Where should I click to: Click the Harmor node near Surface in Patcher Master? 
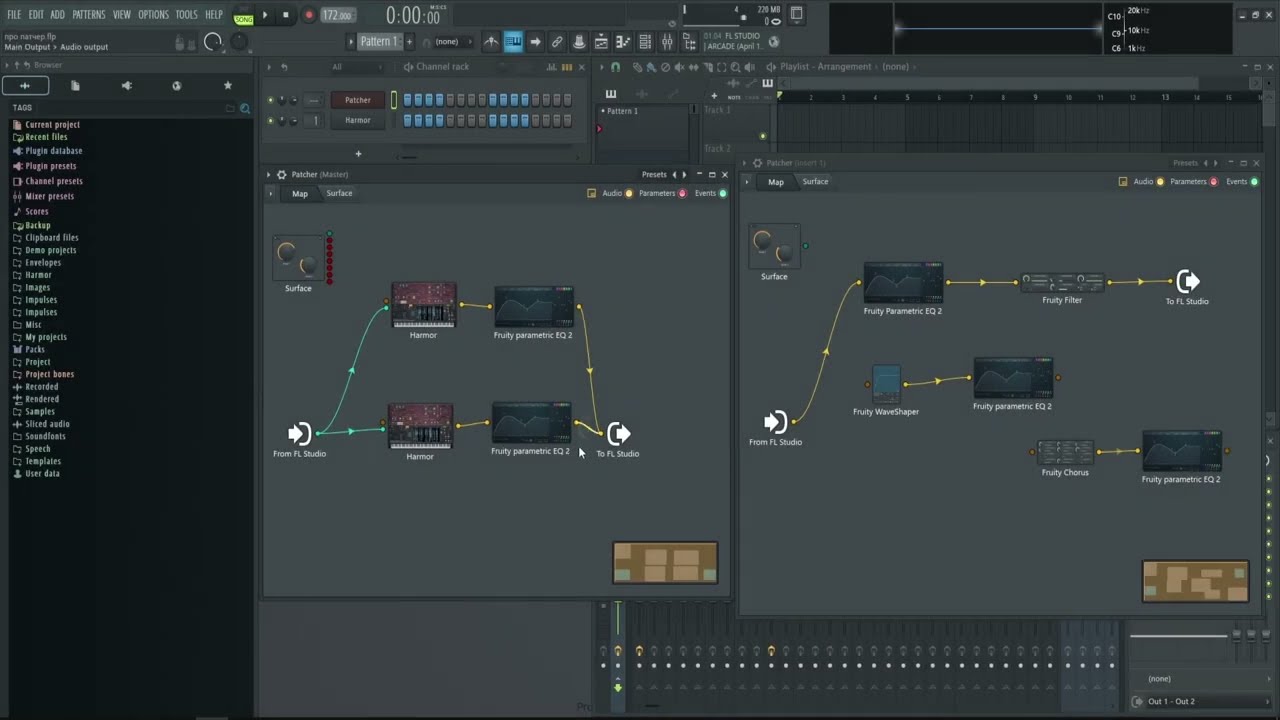(424, 305)
